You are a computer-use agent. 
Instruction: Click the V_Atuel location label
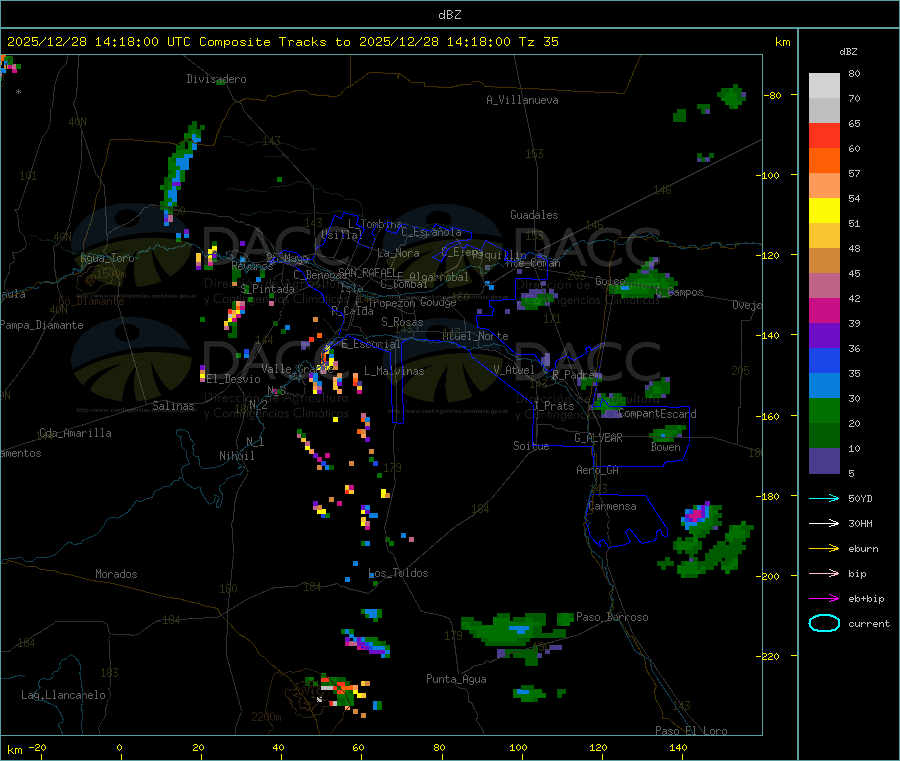pyautogui.click(x=514, y=370)
